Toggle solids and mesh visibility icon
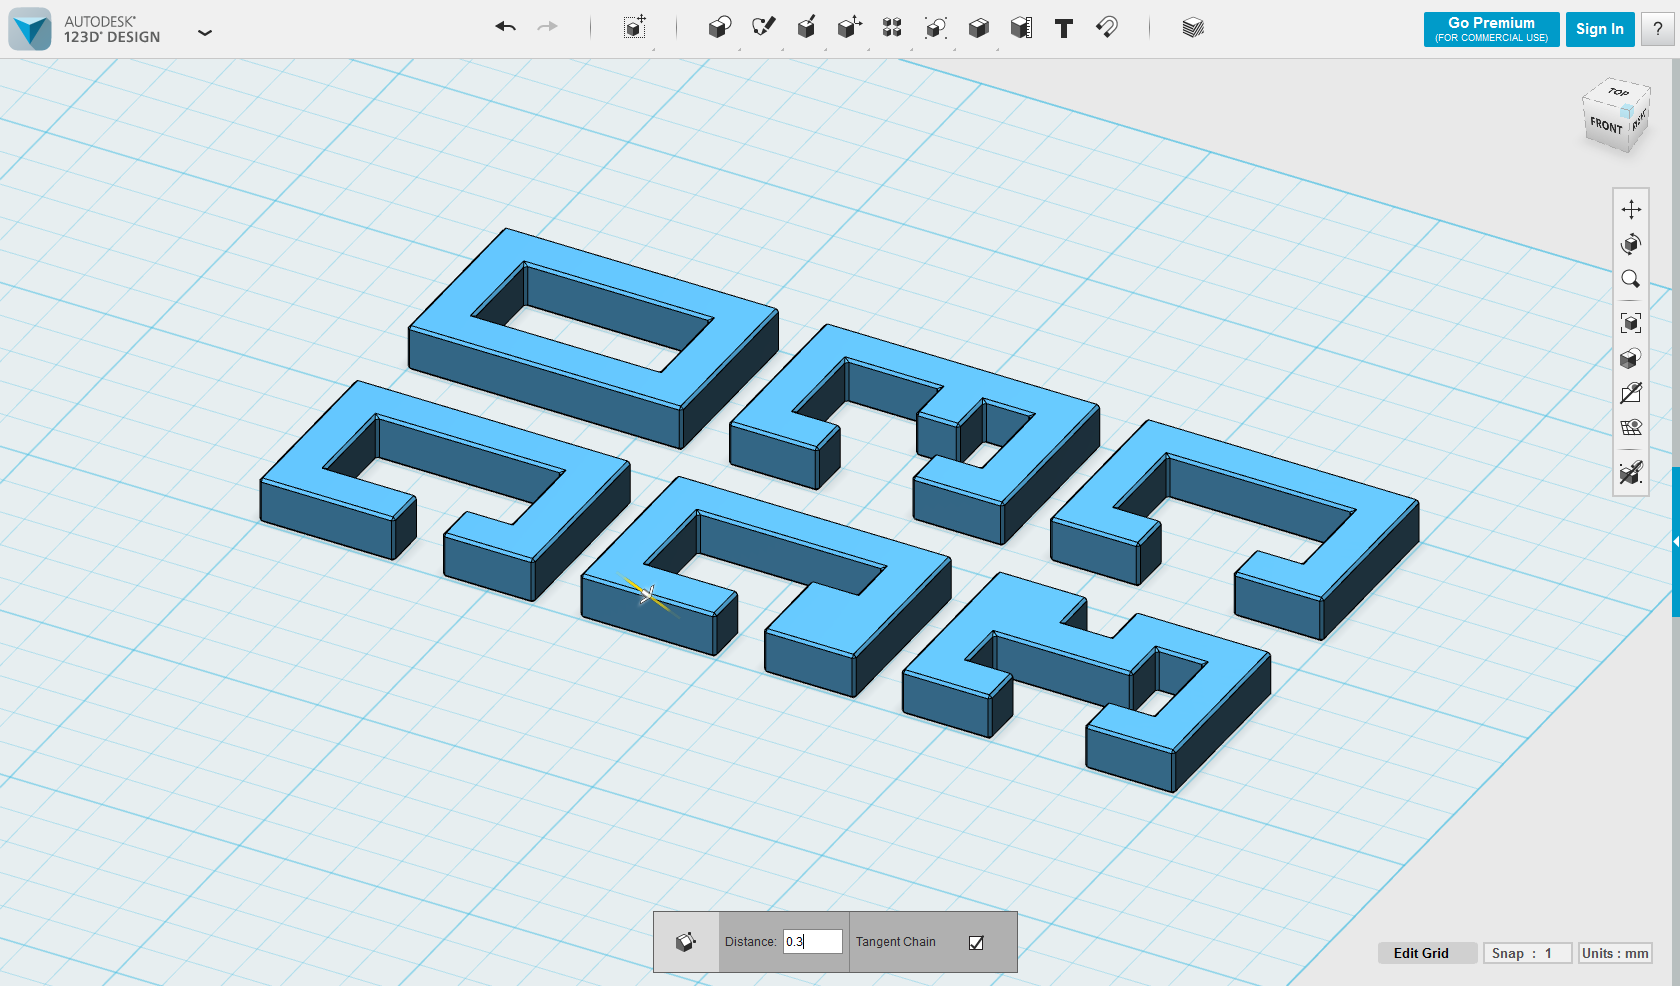This screenshot has height=986, width=1680. (1631, 393)
